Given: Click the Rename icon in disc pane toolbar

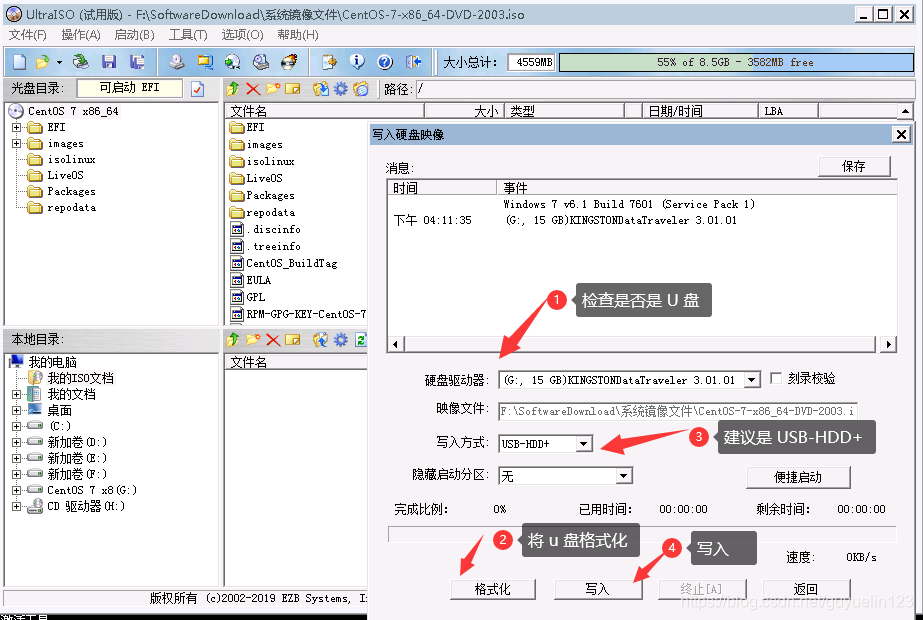Looking at the screenshot, I should (293, 89).
